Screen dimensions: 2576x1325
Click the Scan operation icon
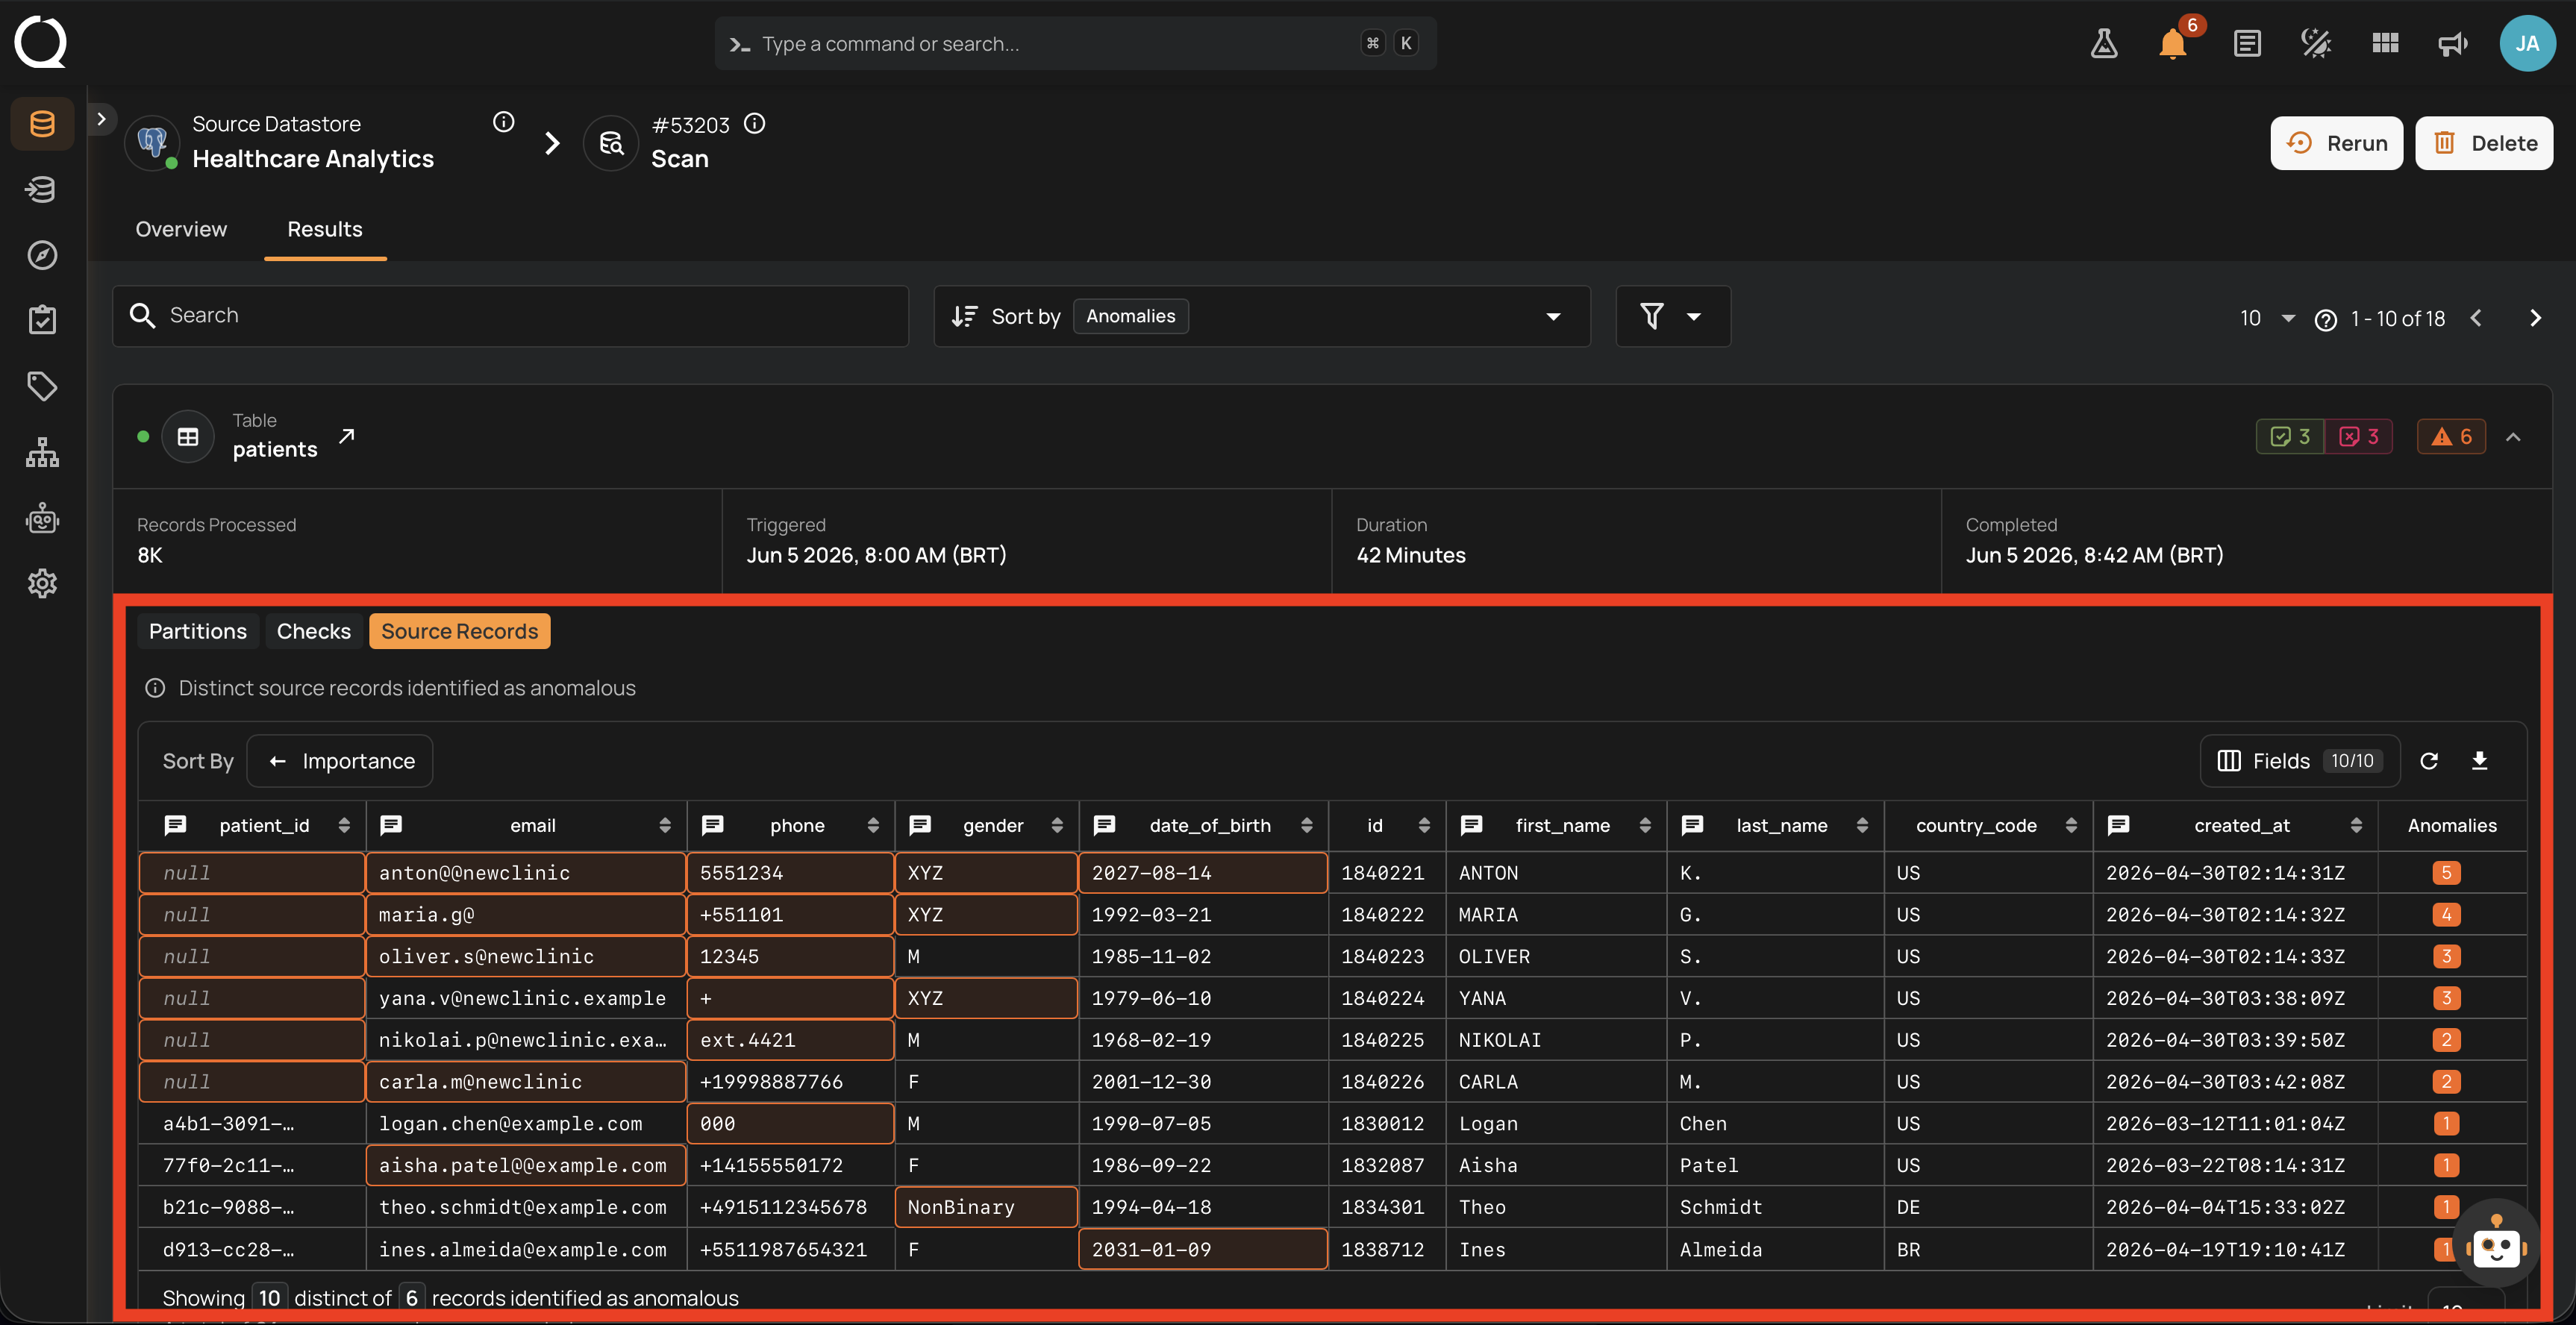pyautogui.click(x=611, y=143)
